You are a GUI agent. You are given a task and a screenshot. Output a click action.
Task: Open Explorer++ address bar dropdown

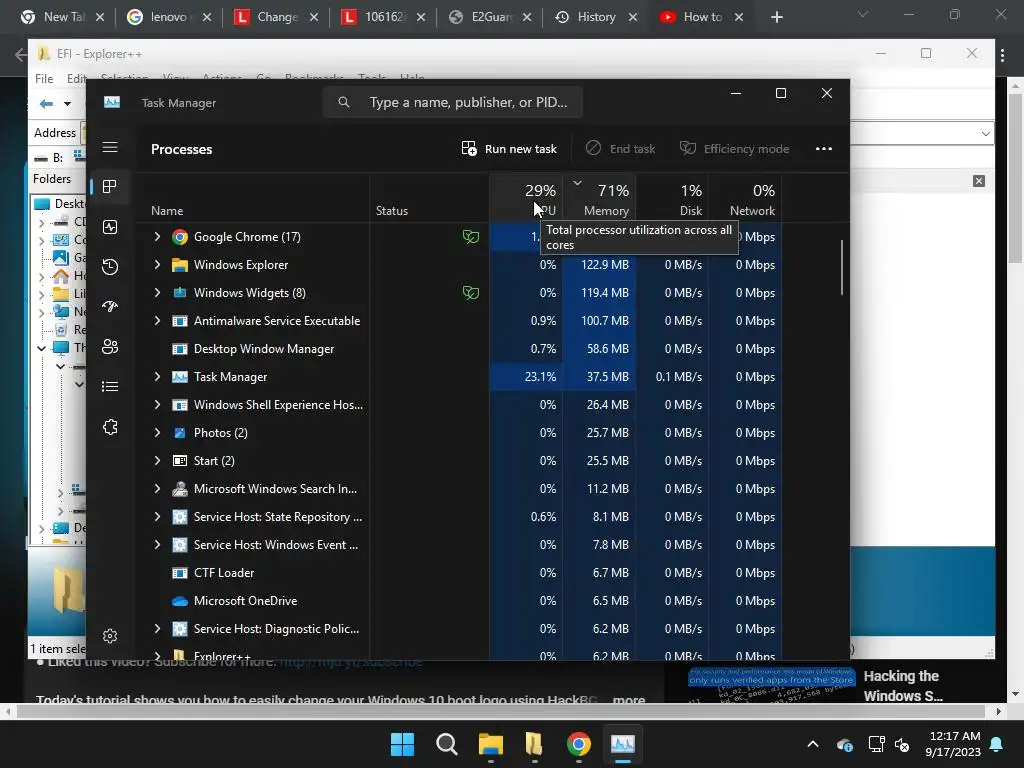(985, 134)
